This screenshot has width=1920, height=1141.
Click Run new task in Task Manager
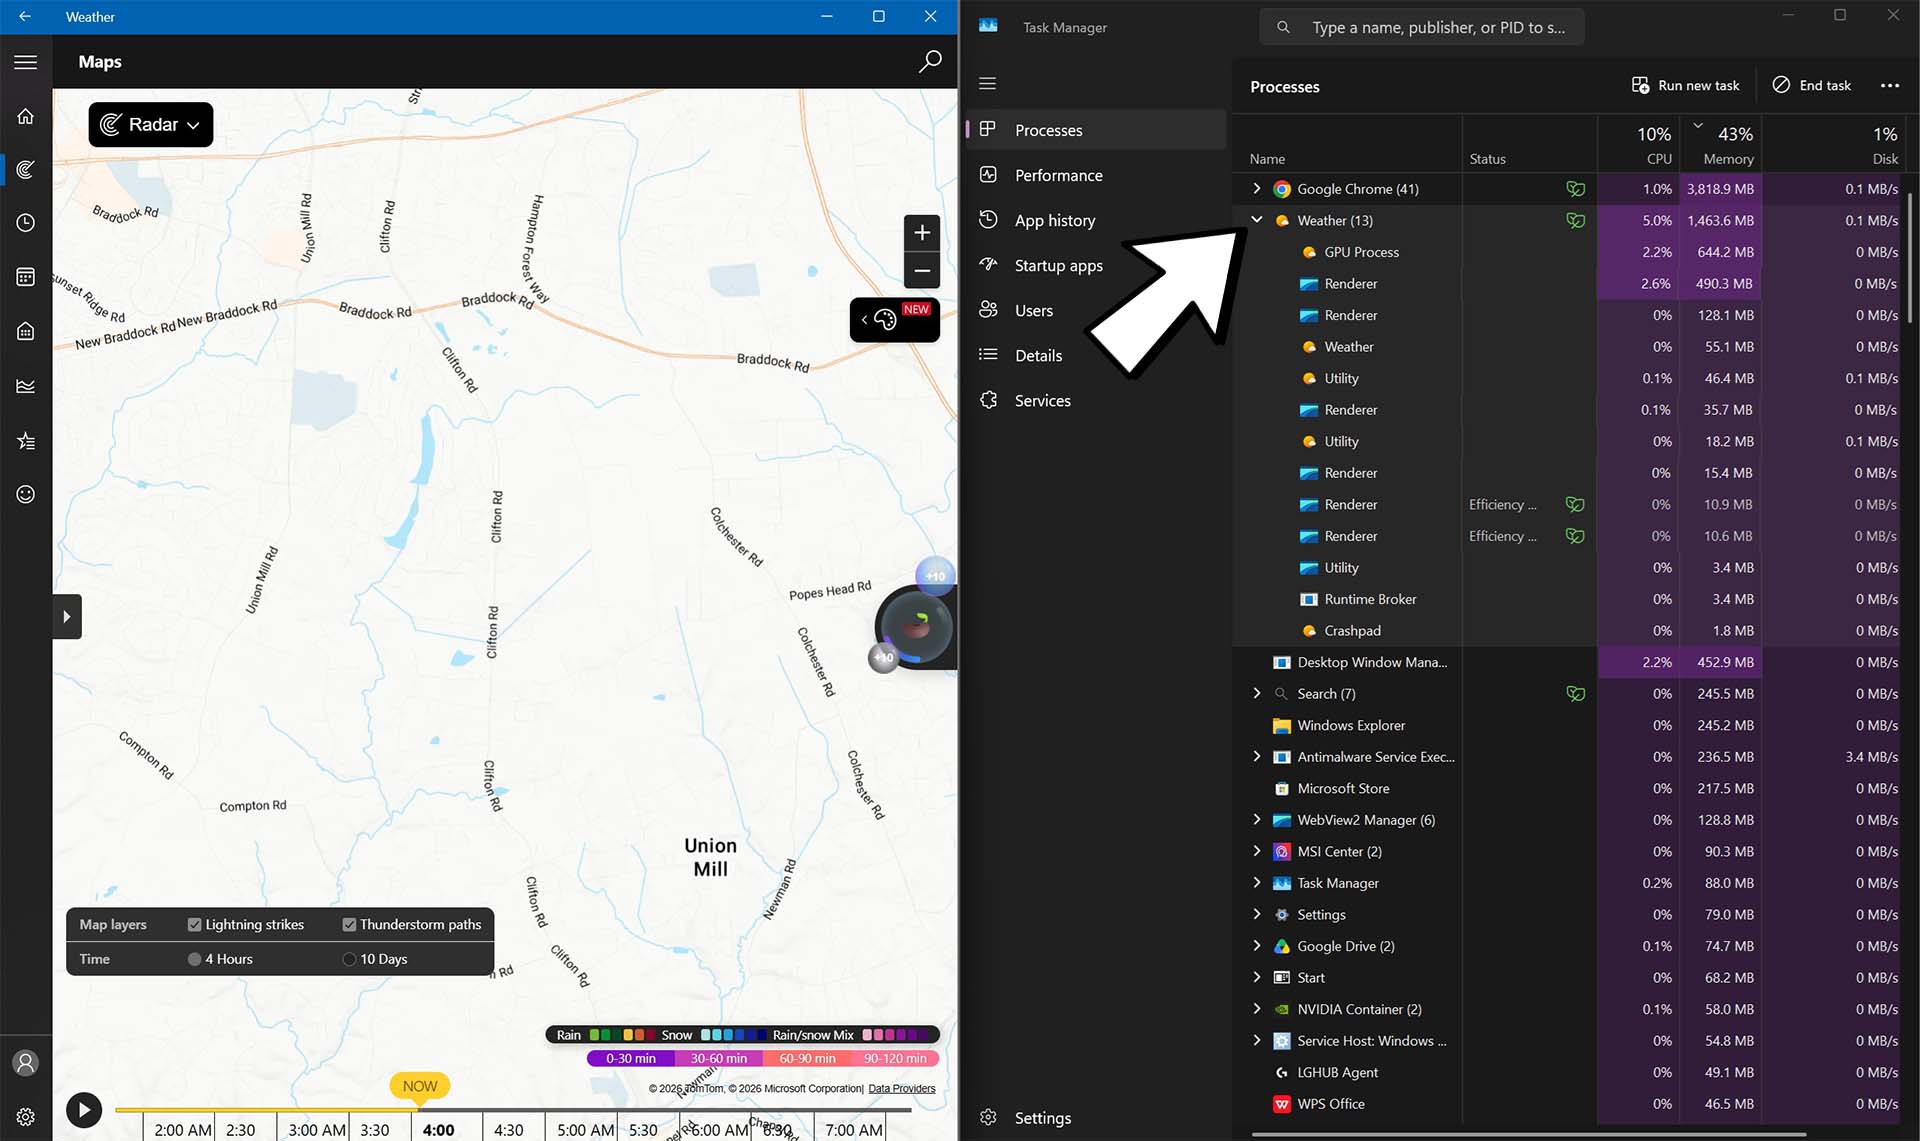[1686, 86]
